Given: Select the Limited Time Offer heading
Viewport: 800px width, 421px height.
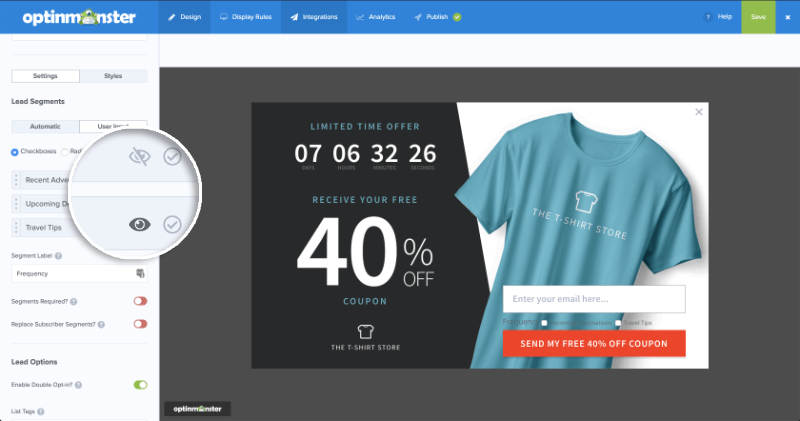Looking at the screenshot, I should click(365, 127).
